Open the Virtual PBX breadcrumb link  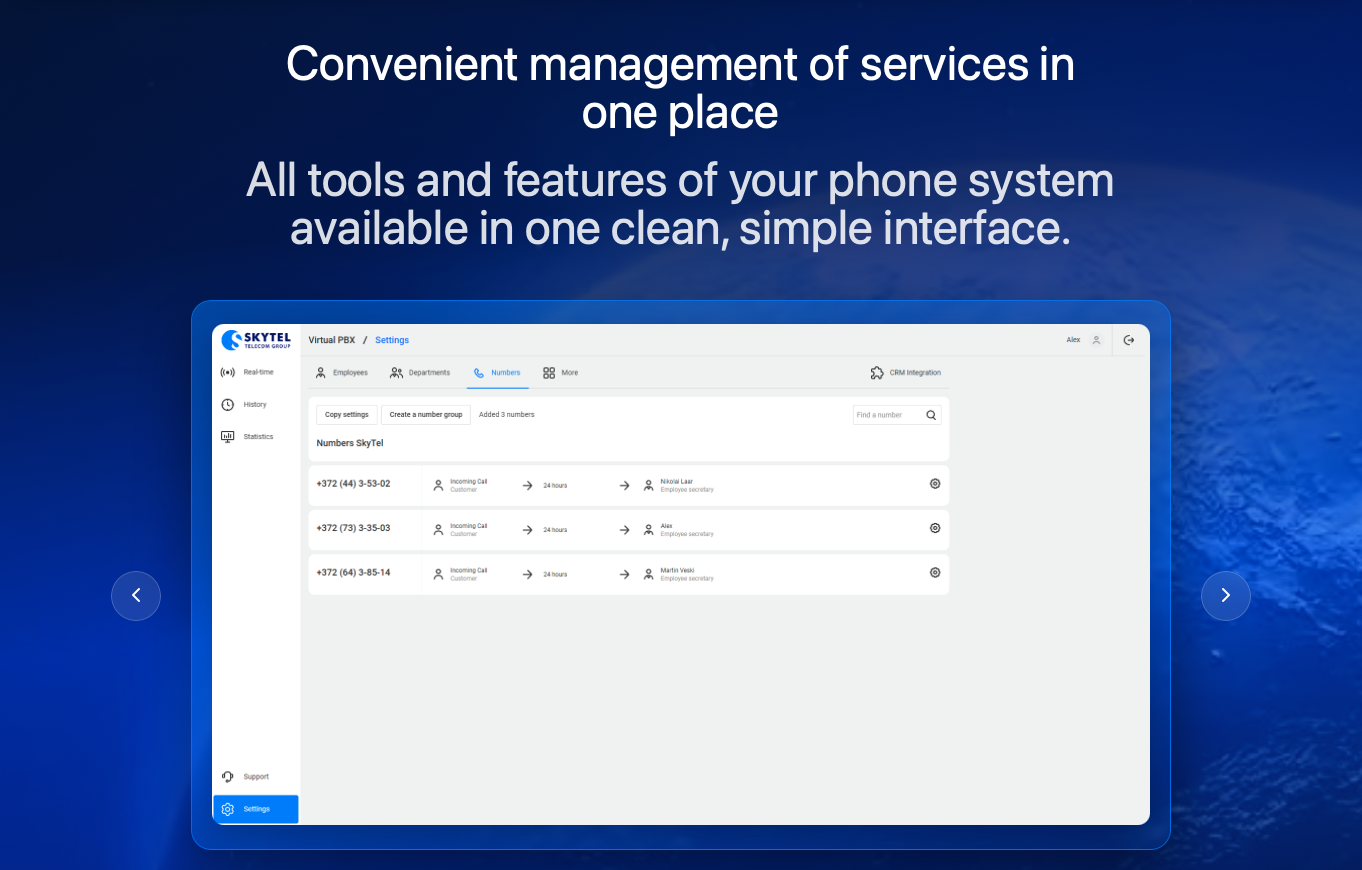[x=331, y=340]
